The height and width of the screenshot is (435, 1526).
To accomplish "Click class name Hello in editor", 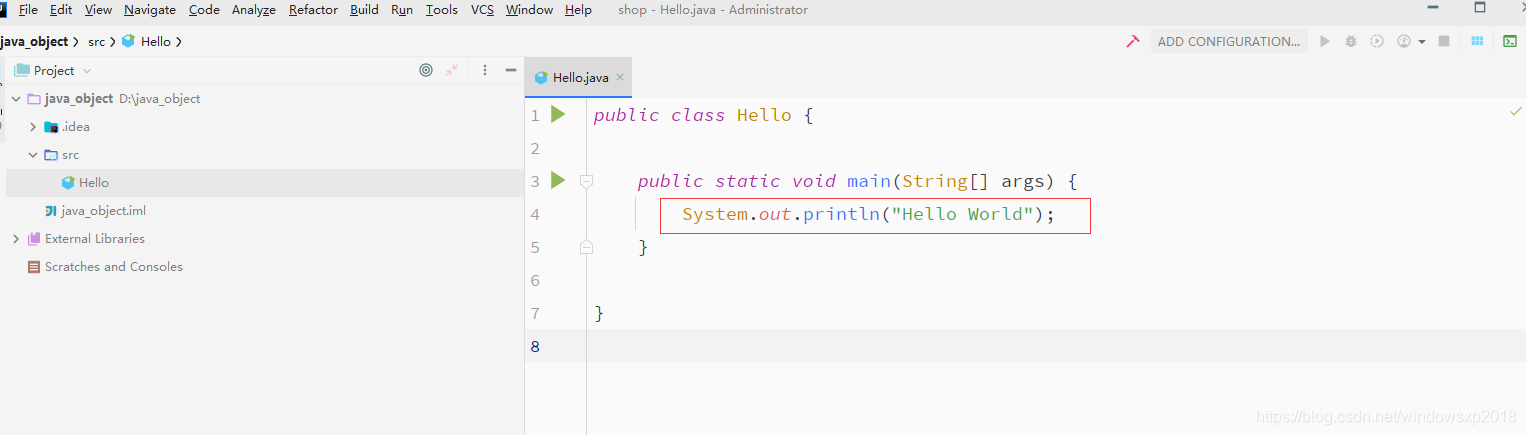I will click(764, 115).
